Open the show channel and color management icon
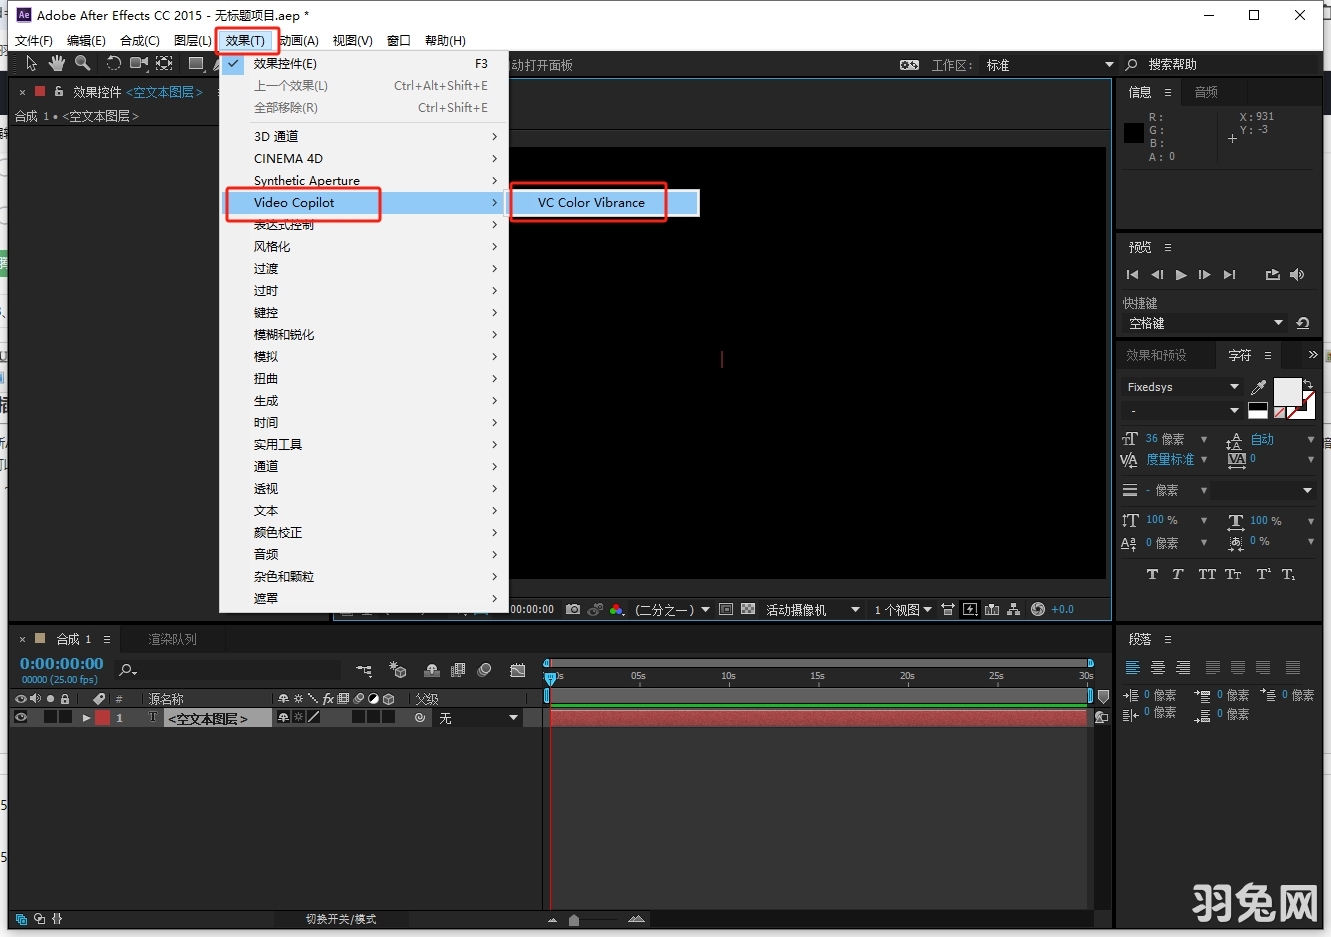 [616, 609]
